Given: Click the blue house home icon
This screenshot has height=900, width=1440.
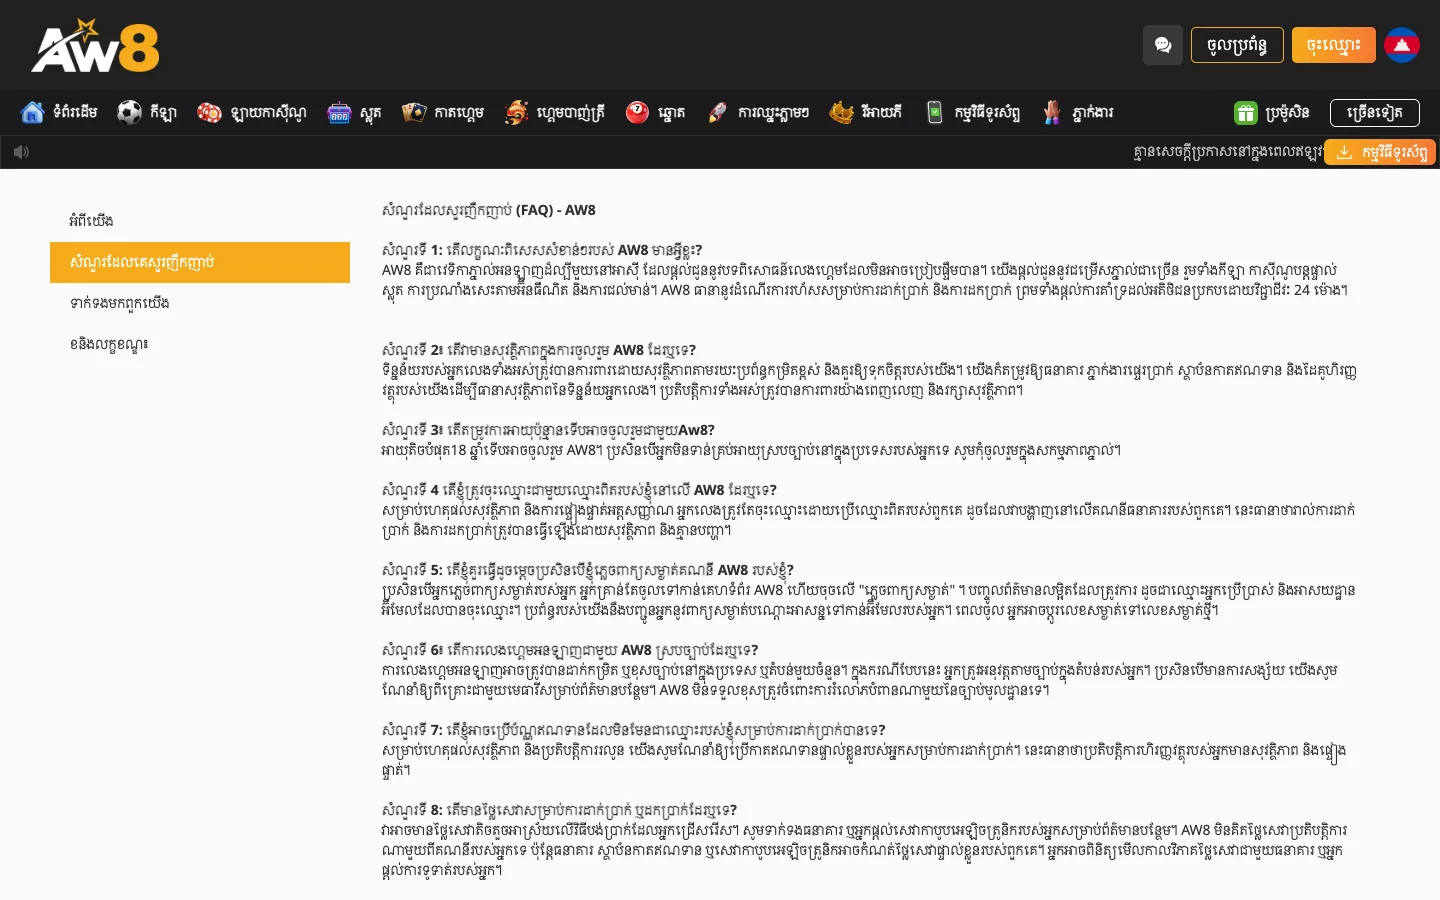Looking at the screenshot, I should [32, 113].
